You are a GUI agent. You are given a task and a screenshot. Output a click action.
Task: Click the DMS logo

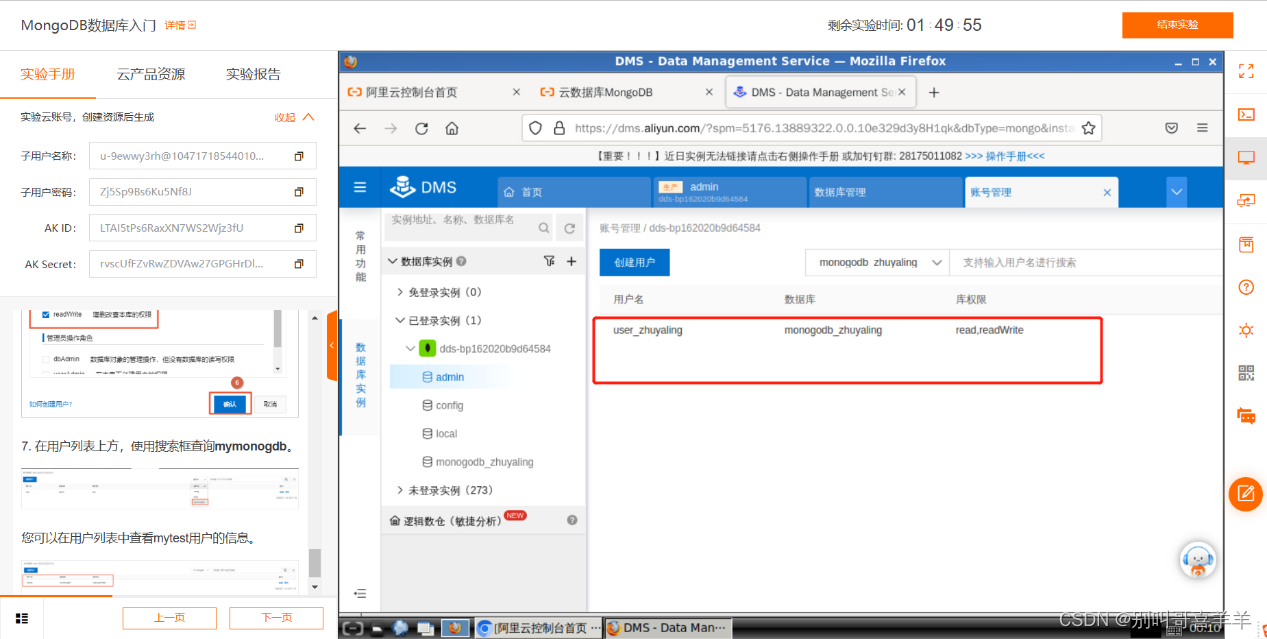423,187
